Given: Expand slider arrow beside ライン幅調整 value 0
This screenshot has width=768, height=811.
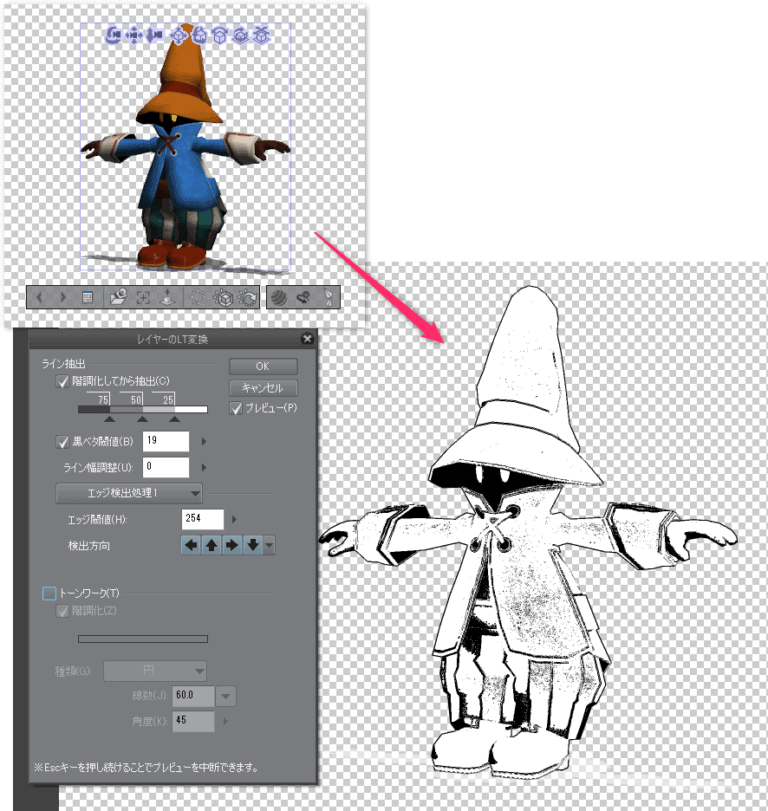Looking at the screenshot, I should (x=204, y=468).
